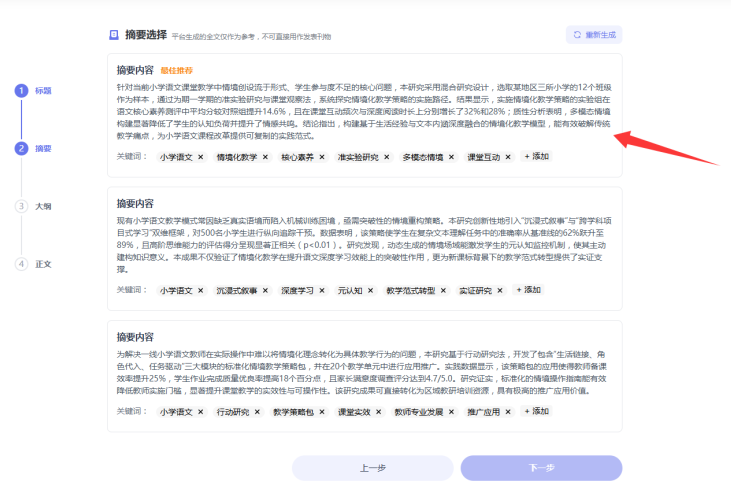Select the abstract marked 最佳推荐

[x=365, y=115]
